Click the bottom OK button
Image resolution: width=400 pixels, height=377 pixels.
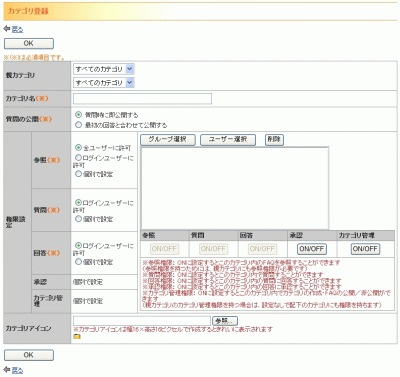pos(29,355)
